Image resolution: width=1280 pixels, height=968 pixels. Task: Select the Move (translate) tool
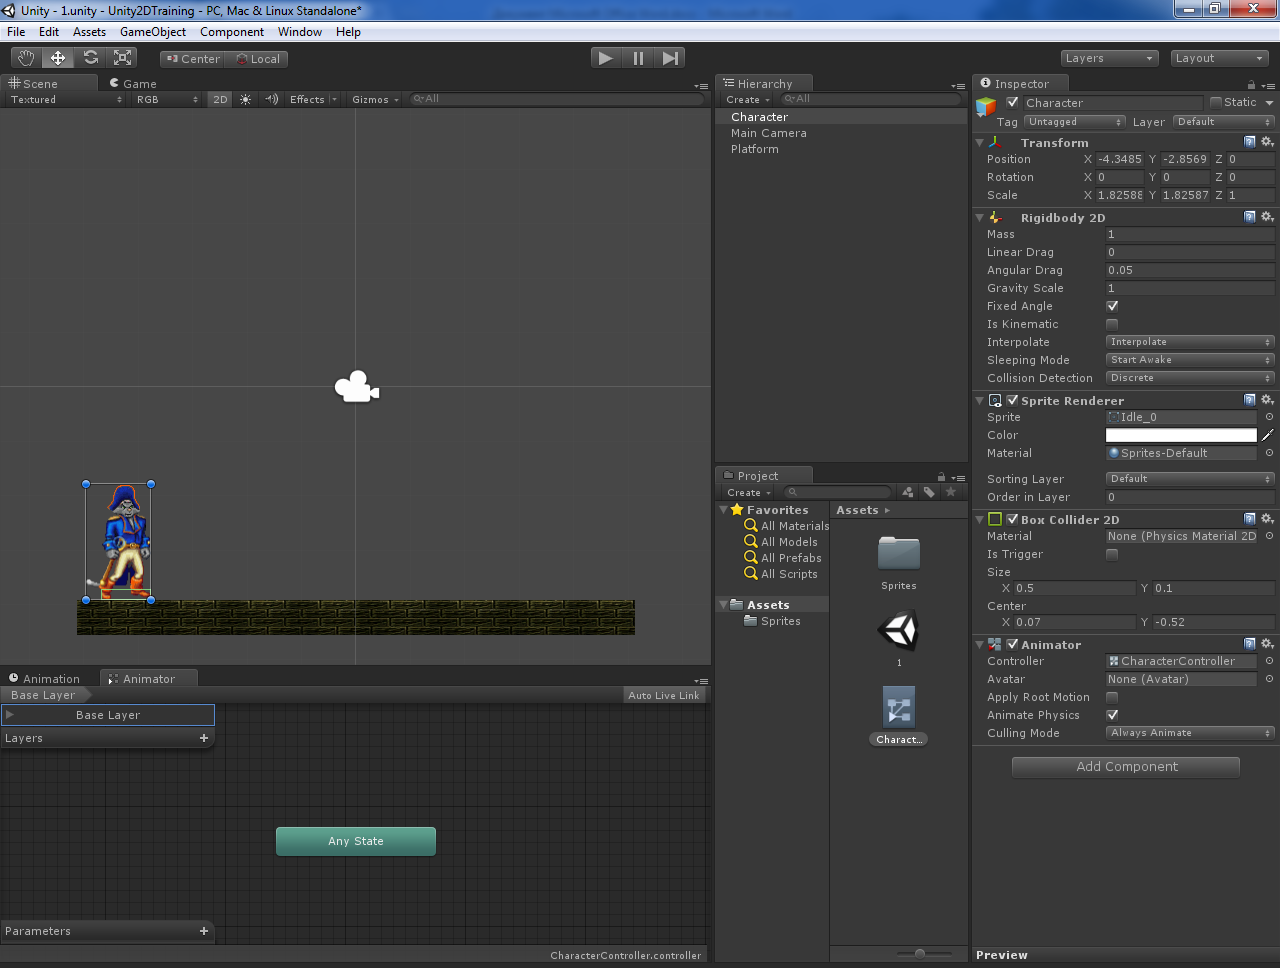(x=58, y=58)
